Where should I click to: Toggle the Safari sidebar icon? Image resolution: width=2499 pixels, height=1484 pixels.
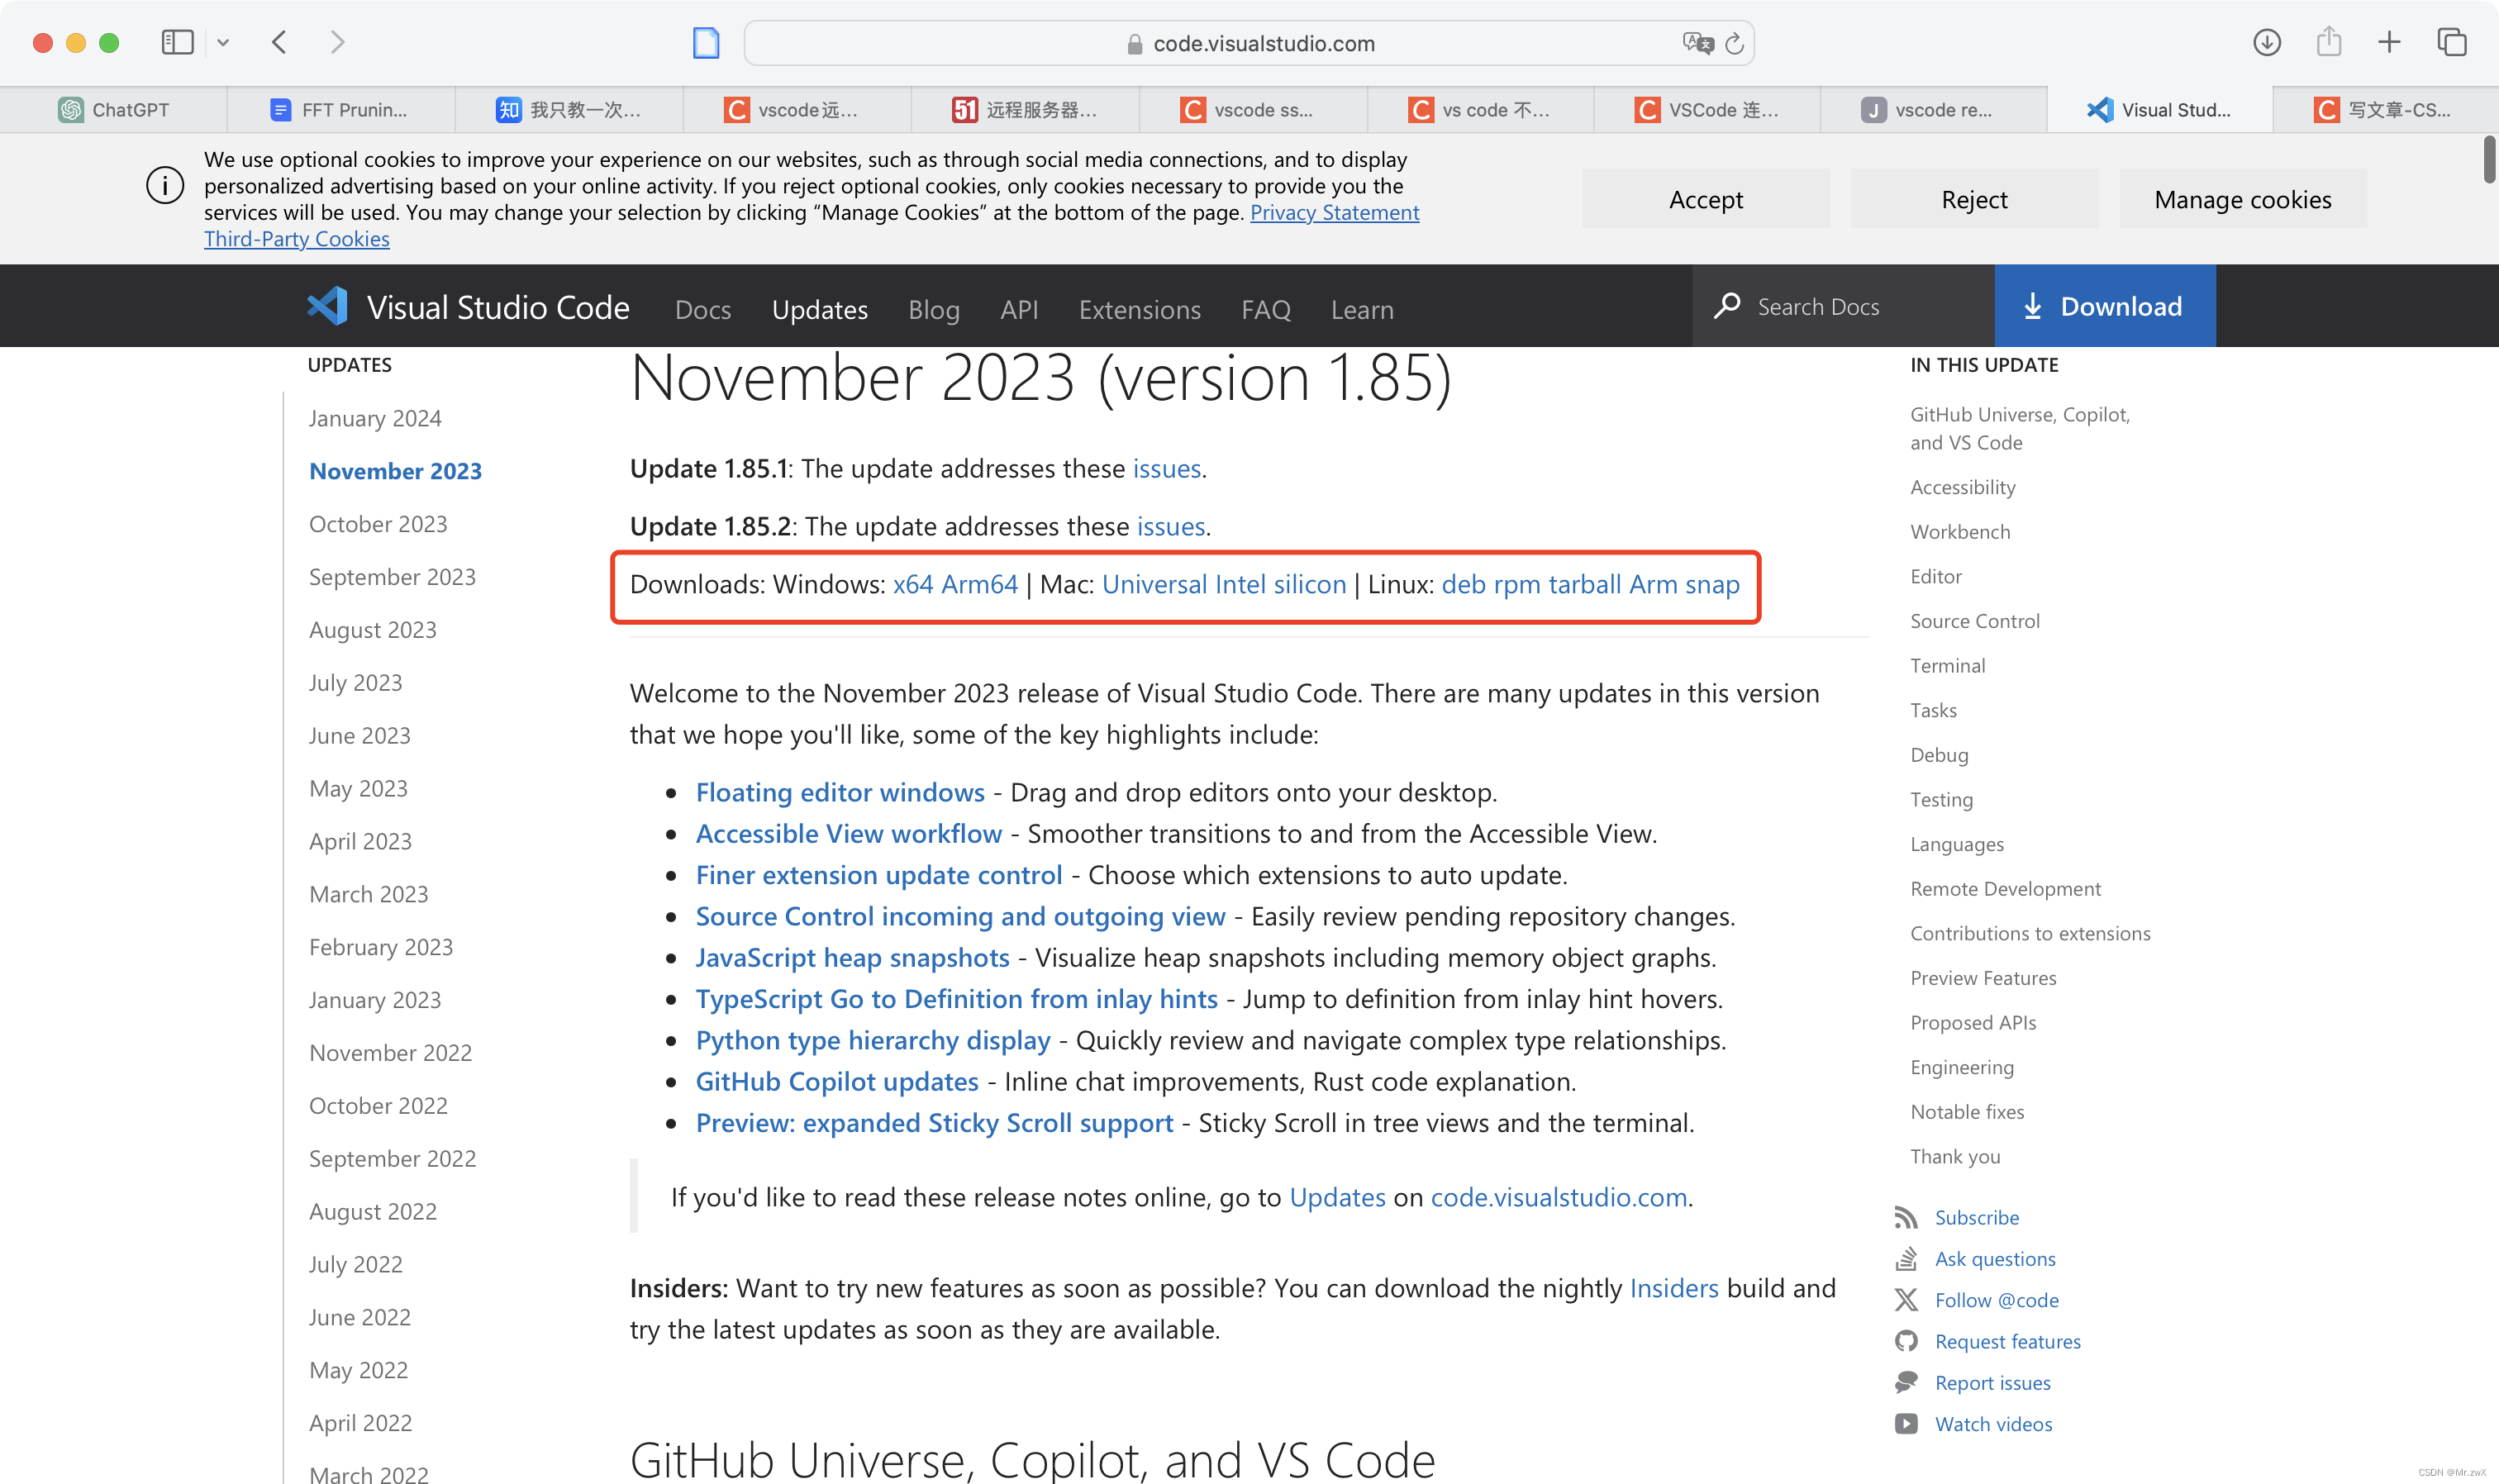[177, 42]
